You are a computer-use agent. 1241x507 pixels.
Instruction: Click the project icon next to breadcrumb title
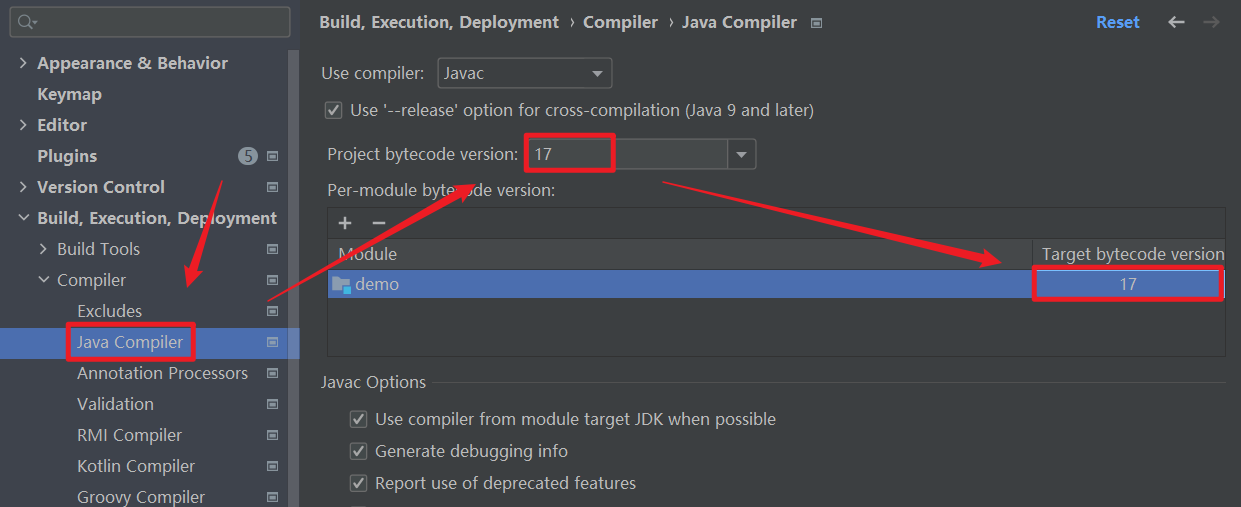click(x=816, y=23)
